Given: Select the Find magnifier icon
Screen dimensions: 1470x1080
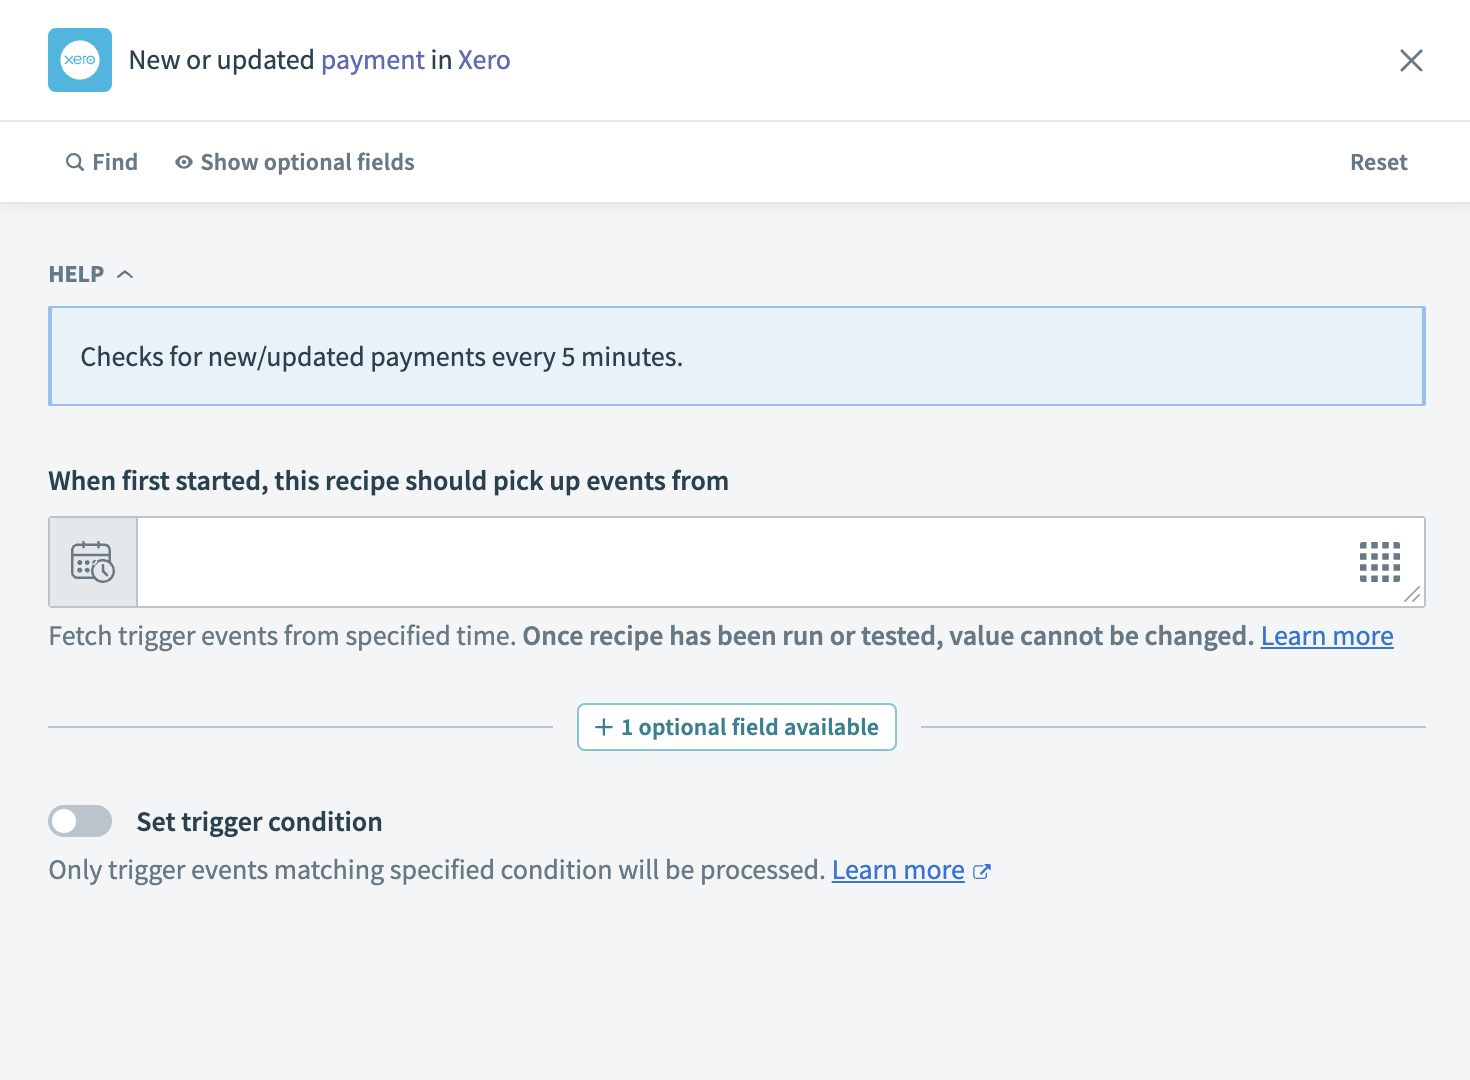Looking at the screenshot, I should click(x=75, y=161).
